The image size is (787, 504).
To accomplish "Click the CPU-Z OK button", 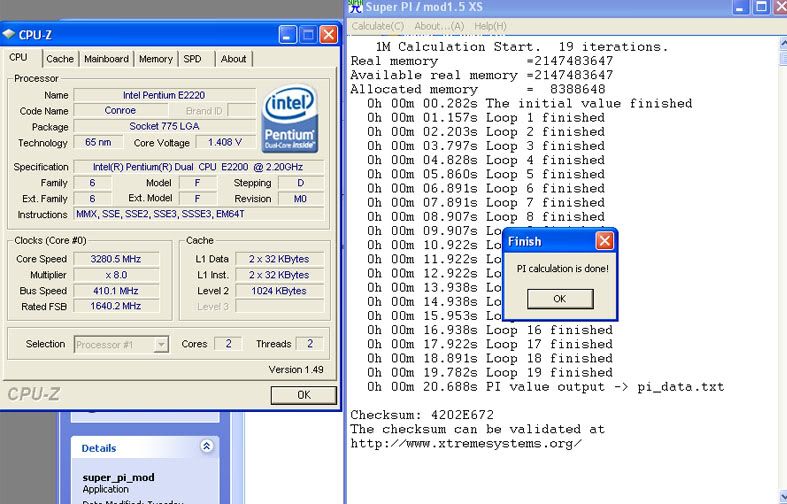I will (303, 395).
